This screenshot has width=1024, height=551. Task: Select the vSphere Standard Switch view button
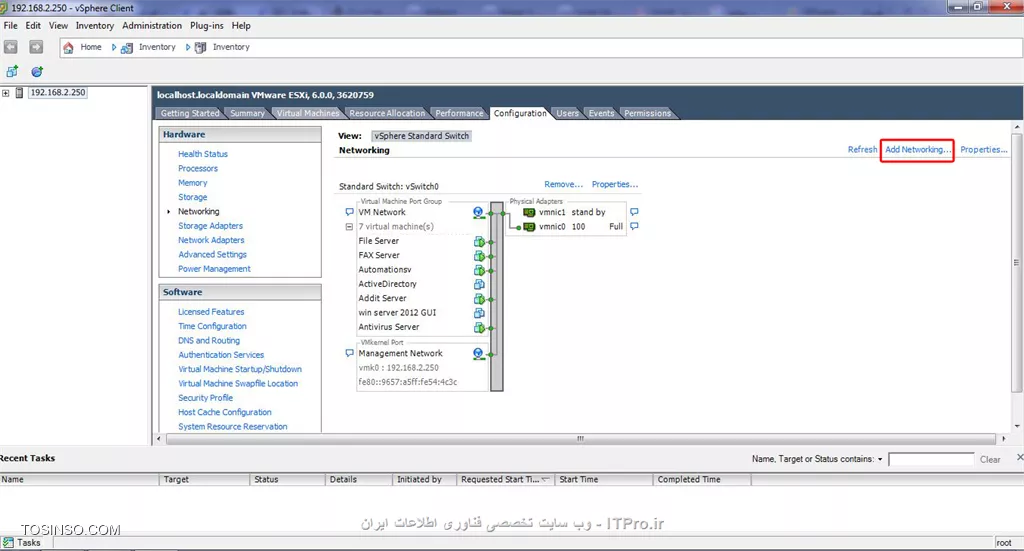pyautogui.click(x=421, y=136)
